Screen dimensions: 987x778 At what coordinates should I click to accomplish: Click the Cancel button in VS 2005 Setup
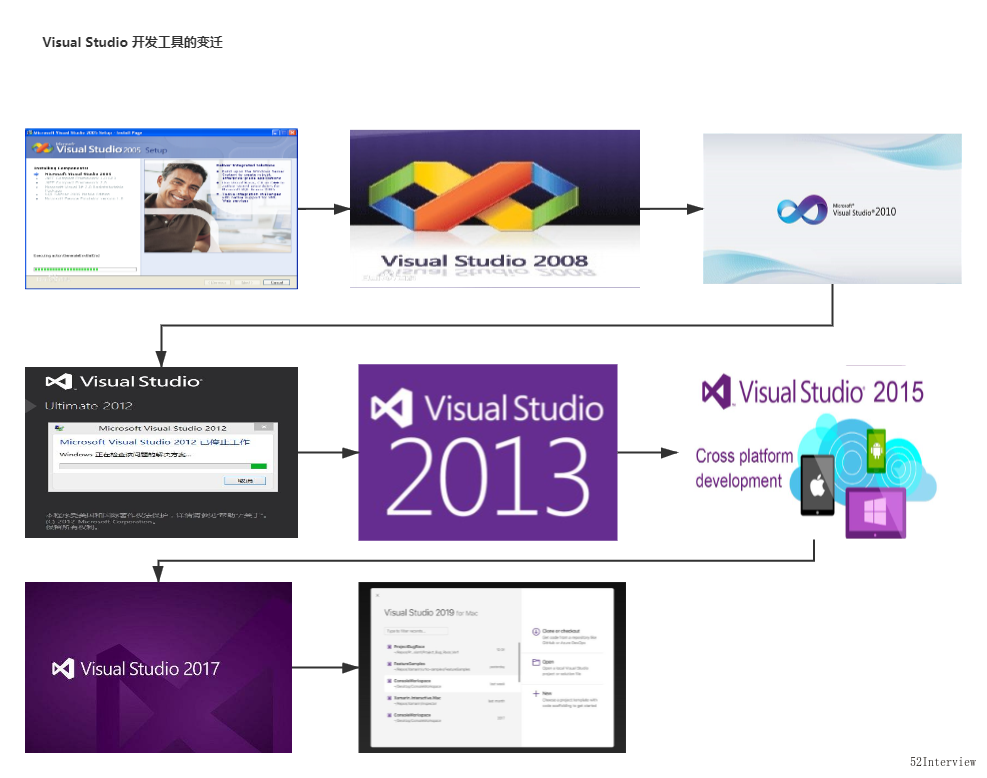tap(276, 283)
